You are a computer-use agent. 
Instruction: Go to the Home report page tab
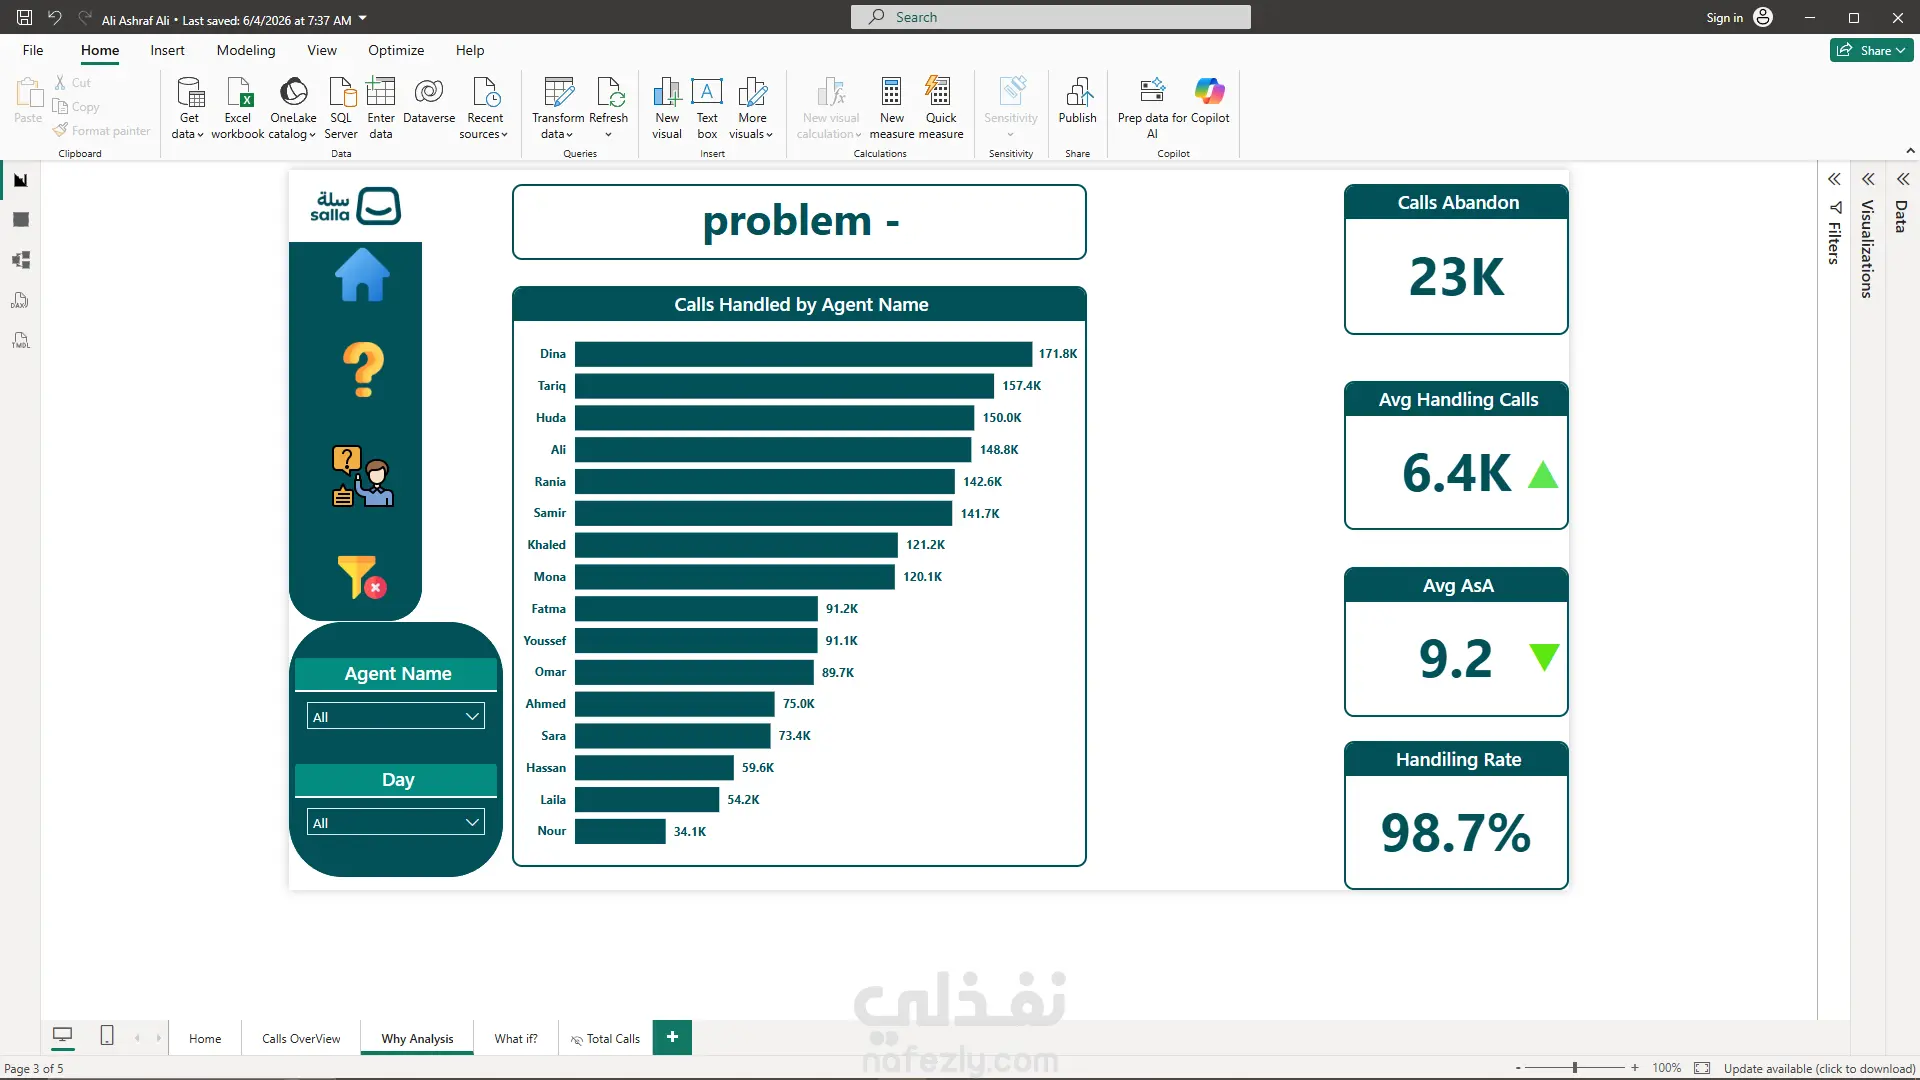(x=205, y=1038)
